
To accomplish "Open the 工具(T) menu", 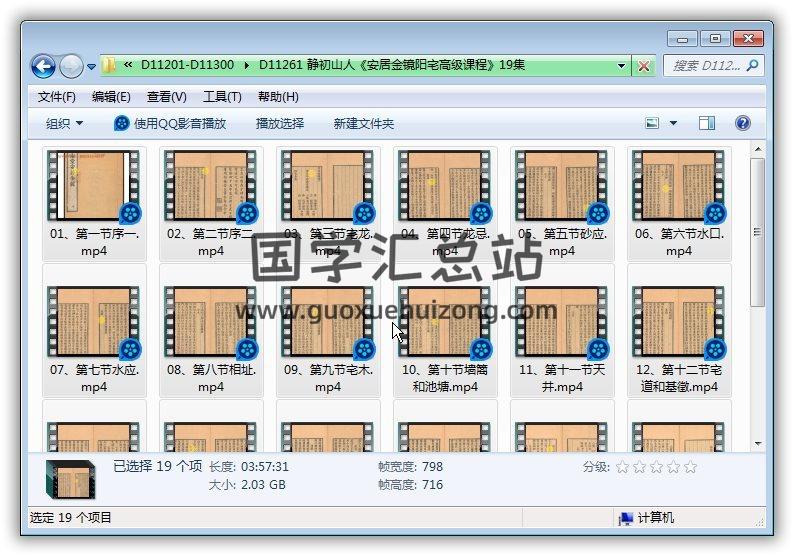I will point(221,97).
